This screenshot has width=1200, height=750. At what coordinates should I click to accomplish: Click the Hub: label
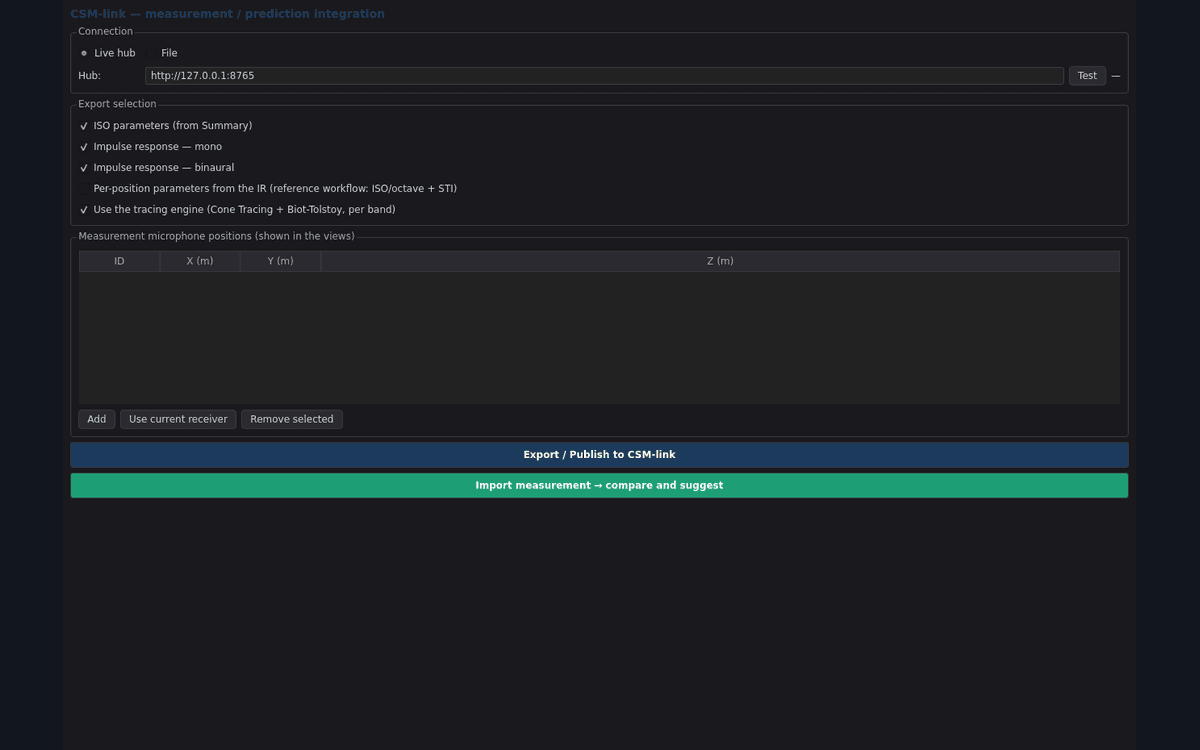[90, 76]
